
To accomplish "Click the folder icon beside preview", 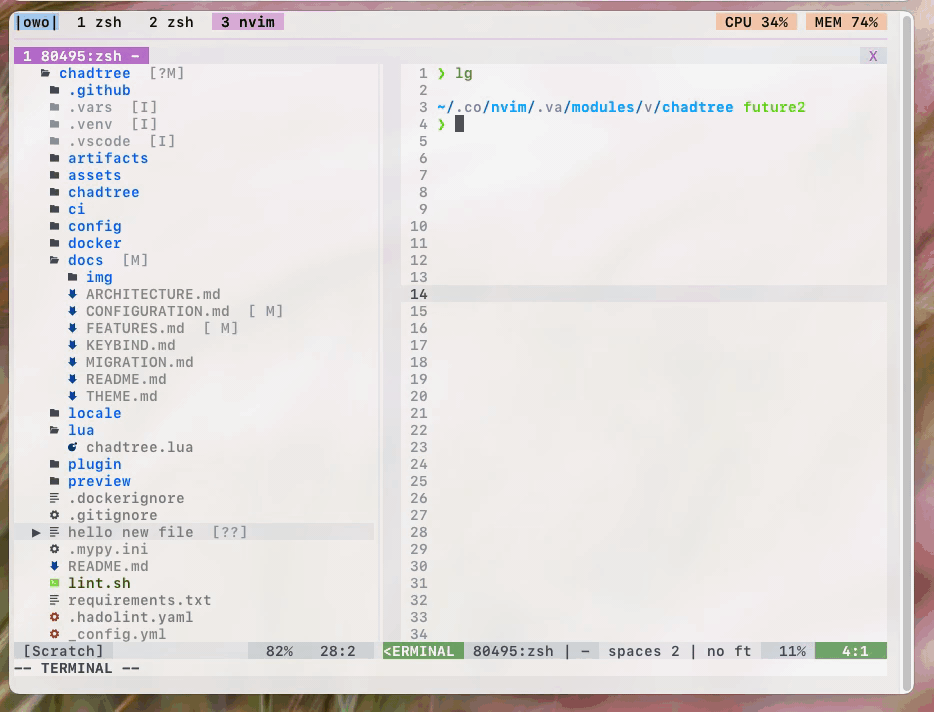I will coord(55,481).
